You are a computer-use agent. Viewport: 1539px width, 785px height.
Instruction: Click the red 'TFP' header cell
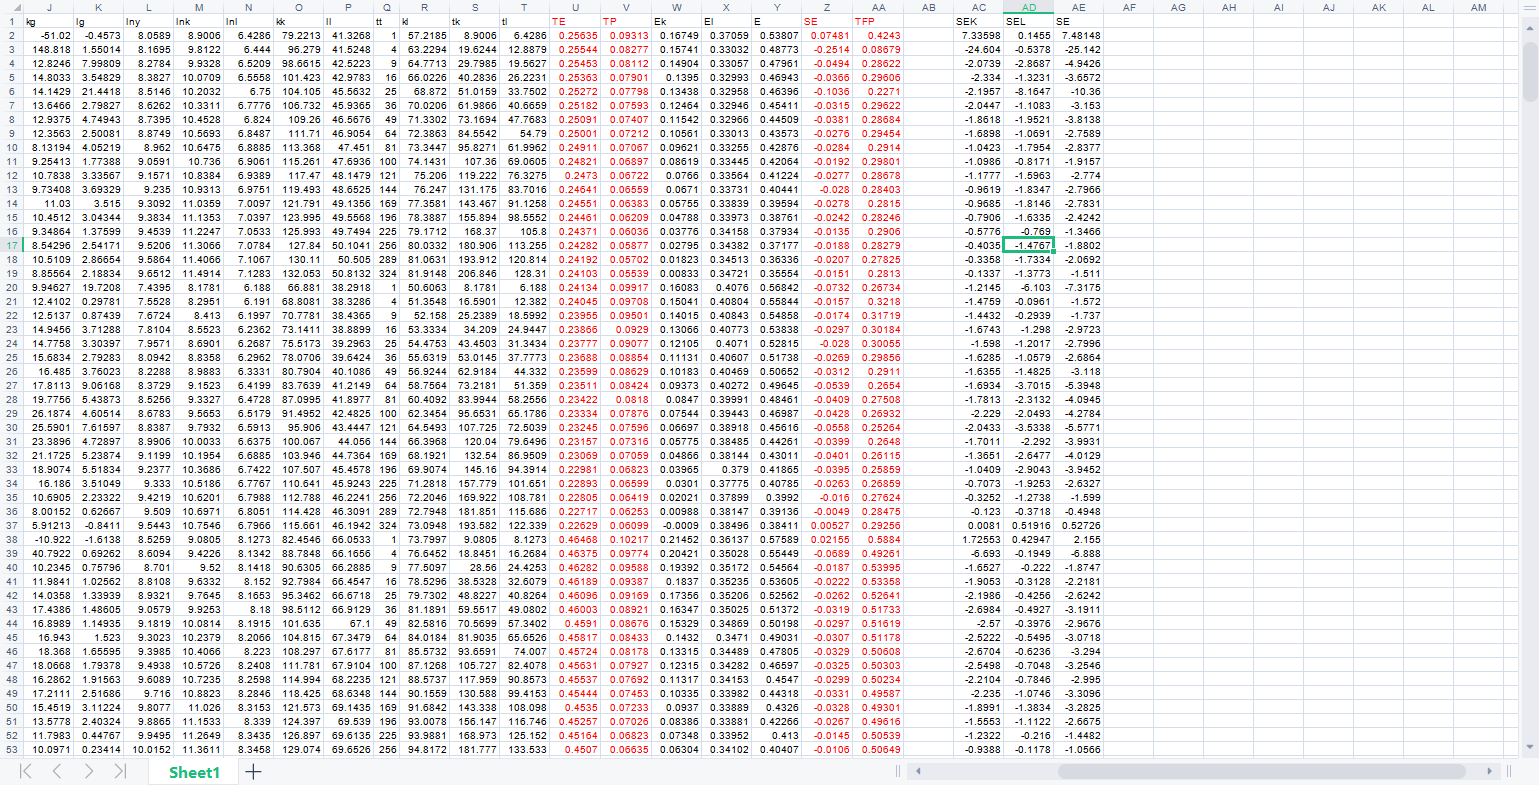point(878,21)
